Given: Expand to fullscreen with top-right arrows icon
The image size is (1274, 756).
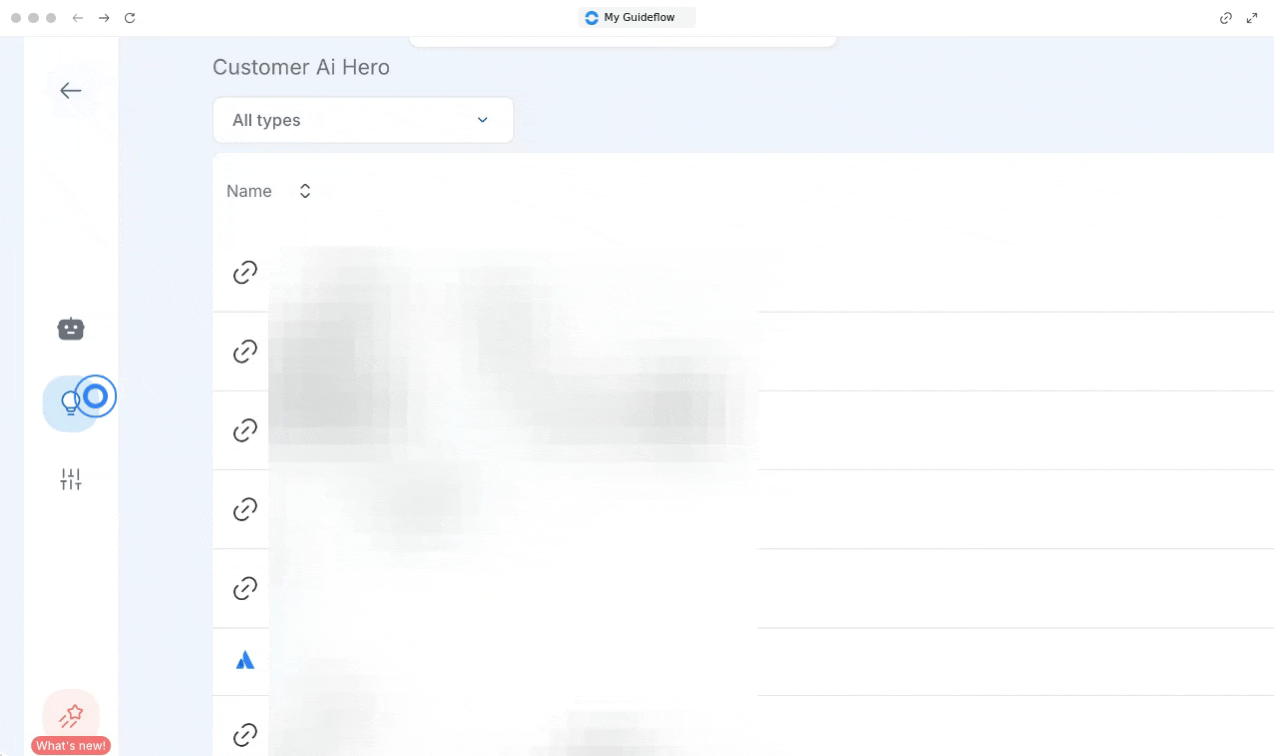Looking at the screenshot, I should point(1252,18).
